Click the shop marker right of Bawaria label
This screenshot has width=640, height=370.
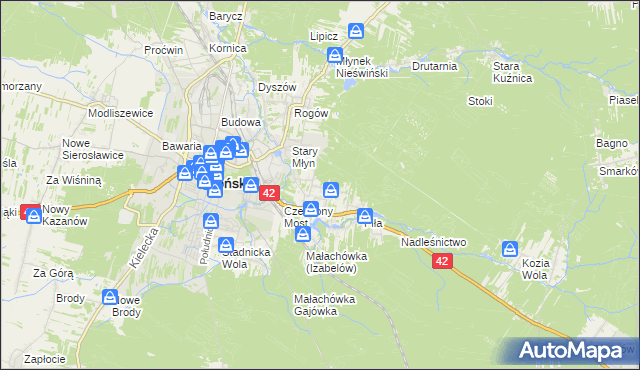(211, 154)
